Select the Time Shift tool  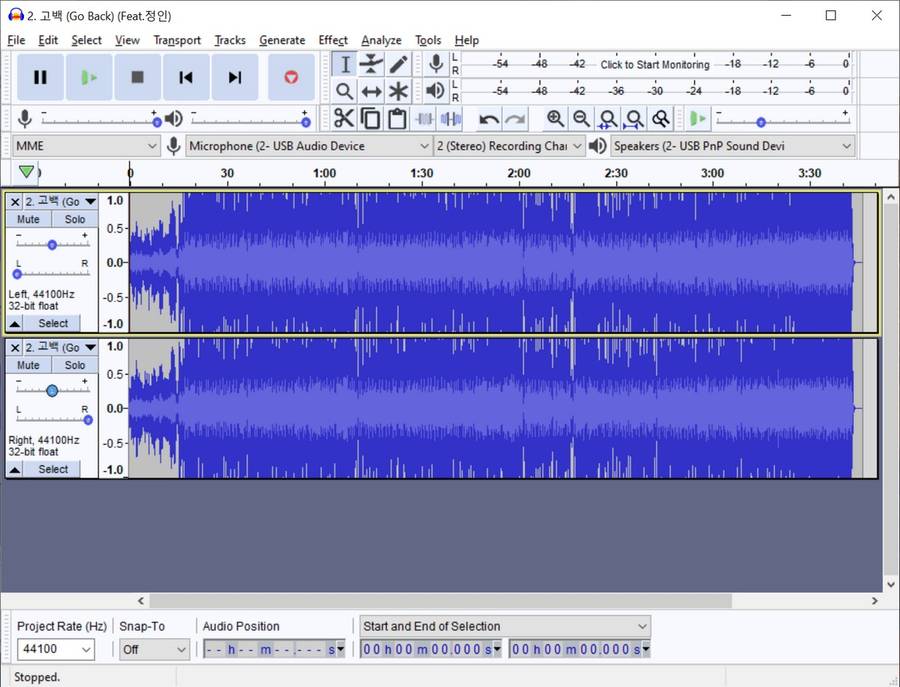371,91
